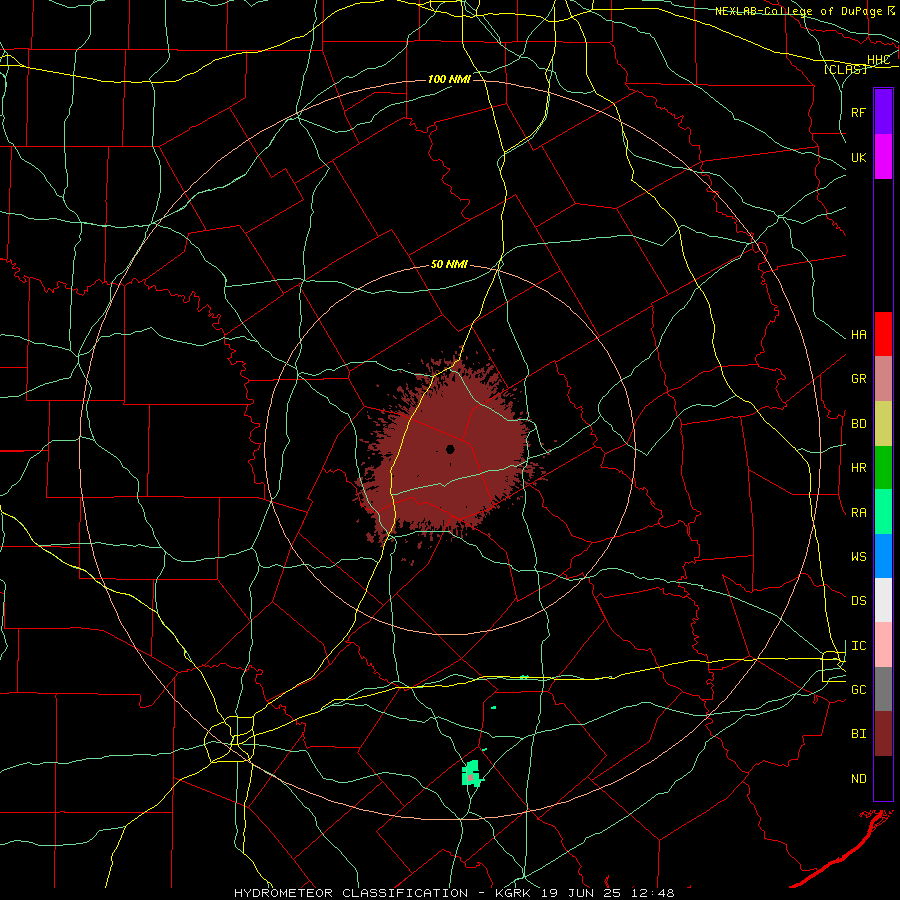Click the [CLAS] units label
900x900 pixels.
click(845, 70)
